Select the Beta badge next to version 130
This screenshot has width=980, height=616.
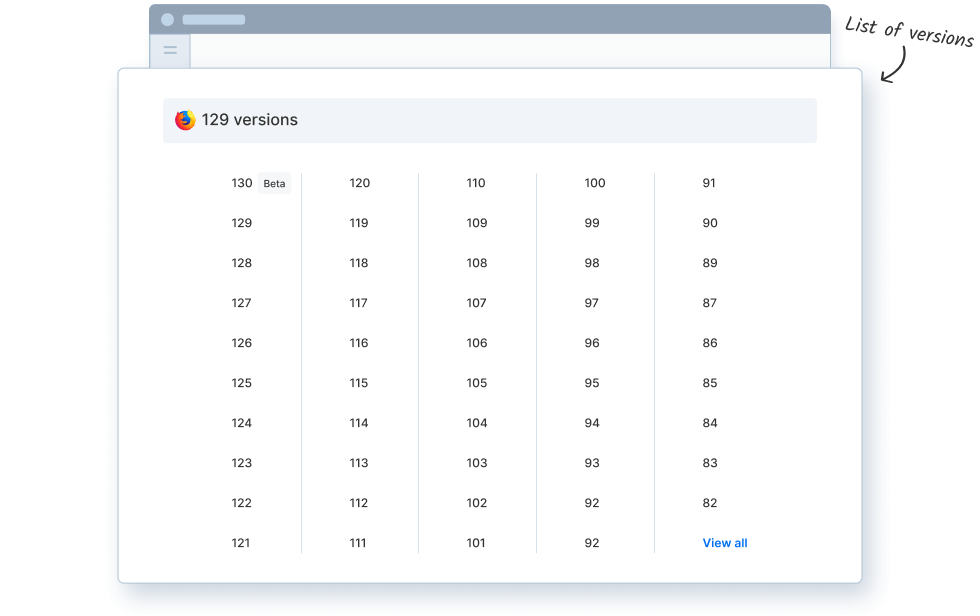coord(274,183)
